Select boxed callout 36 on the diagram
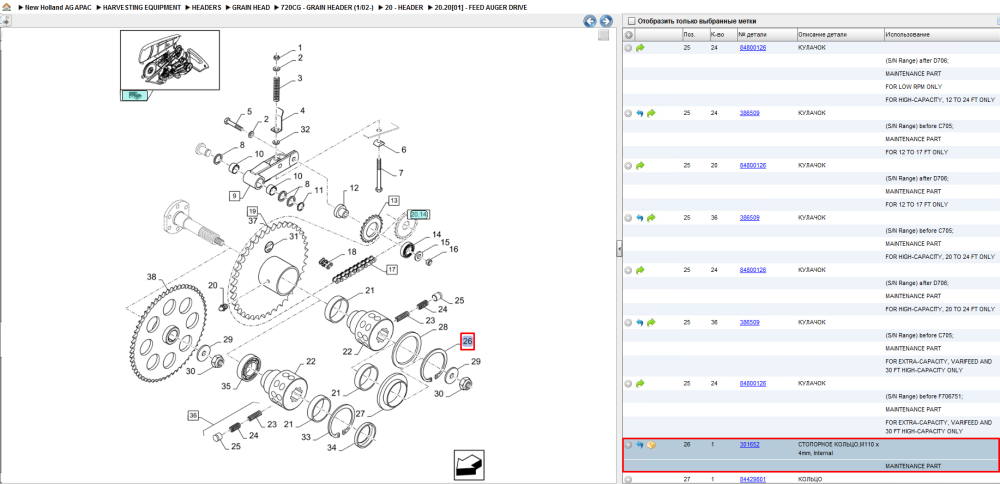The height and width of the screenshot is (484, 1000). [x=194, y=415]
